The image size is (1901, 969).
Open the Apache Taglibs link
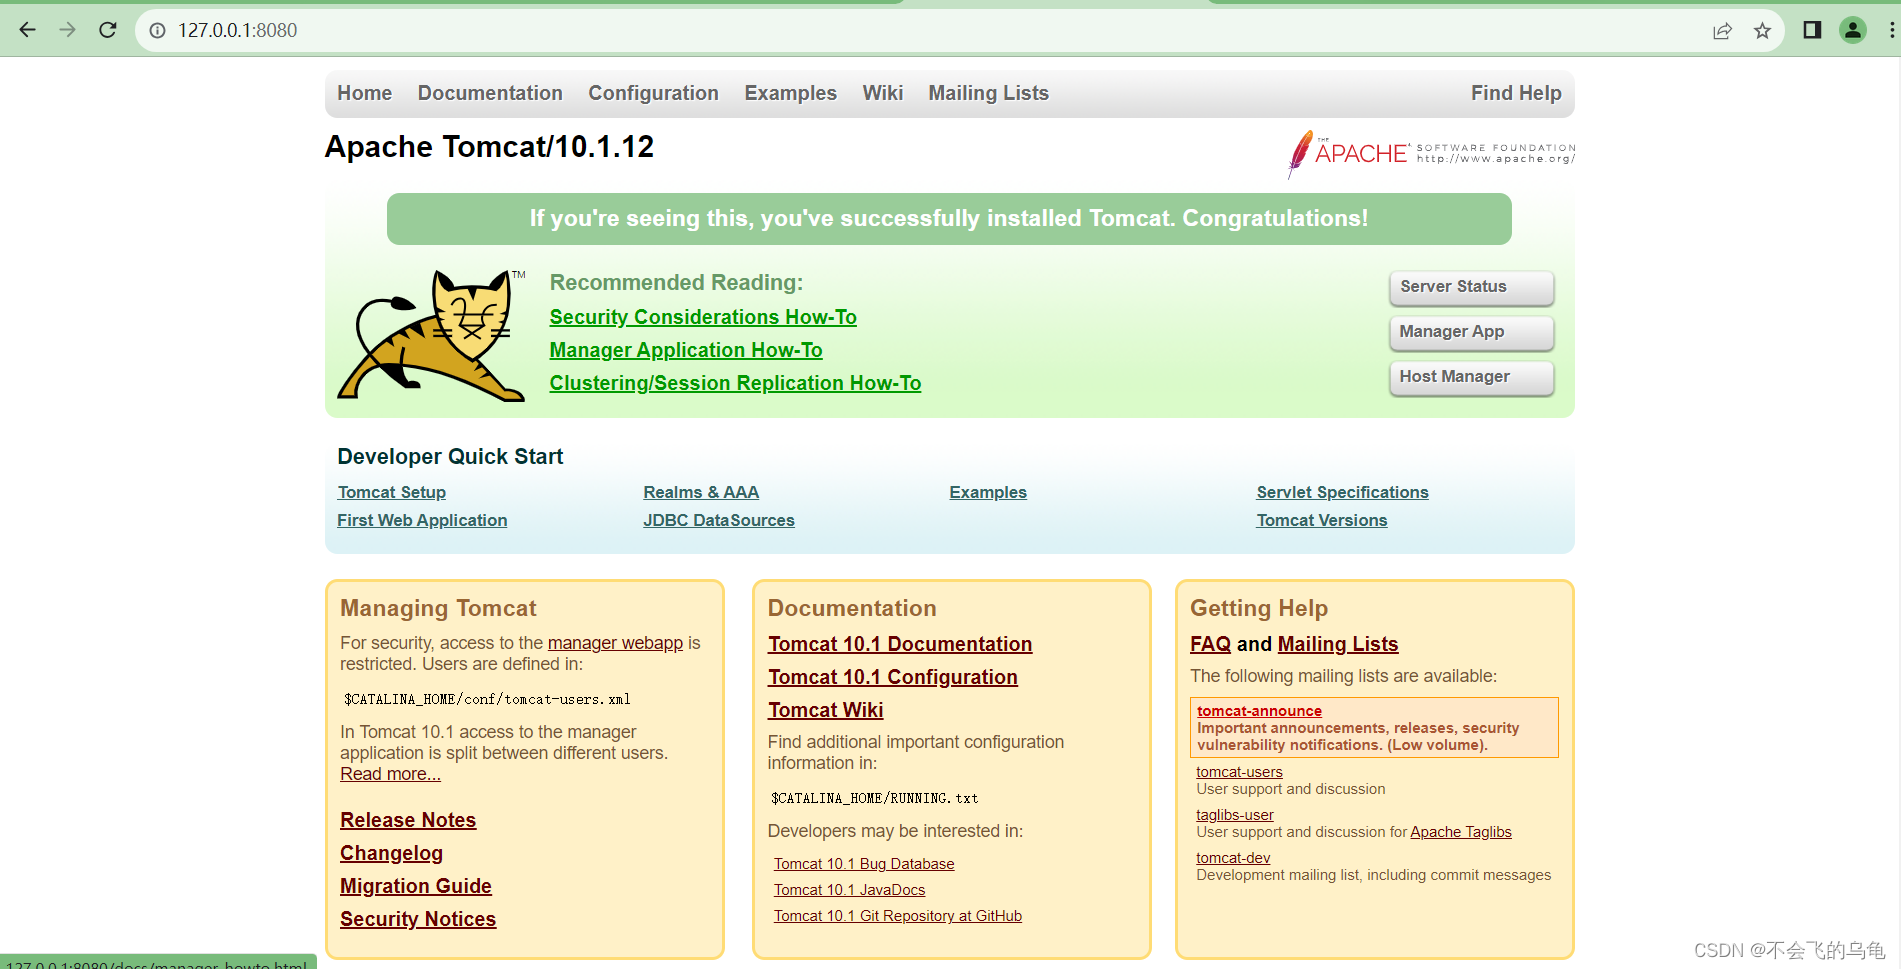click(1461, 832)
